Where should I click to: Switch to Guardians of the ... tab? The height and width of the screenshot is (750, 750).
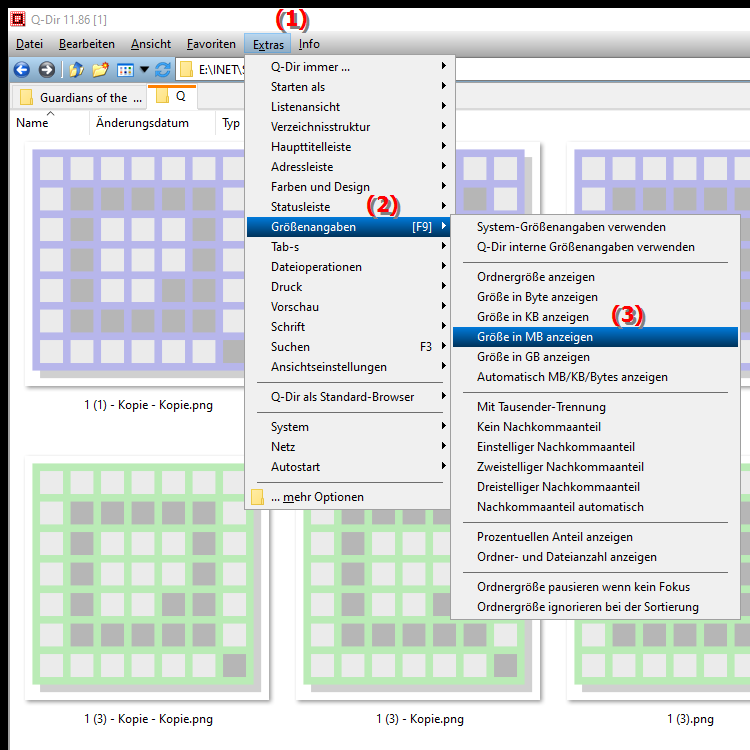79,98
